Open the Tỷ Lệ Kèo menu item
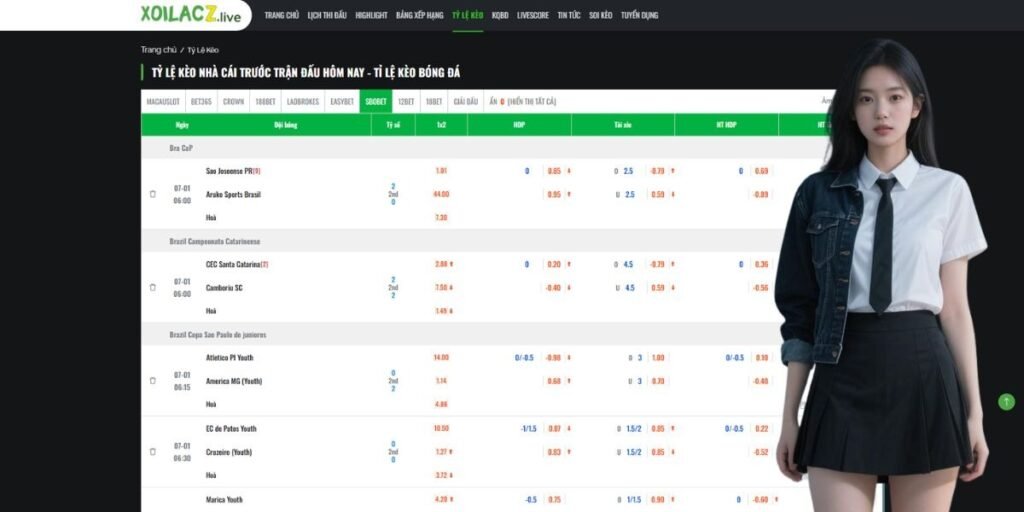The height and width of the screenshot is (512, 1024). click(x=467, y=16)
